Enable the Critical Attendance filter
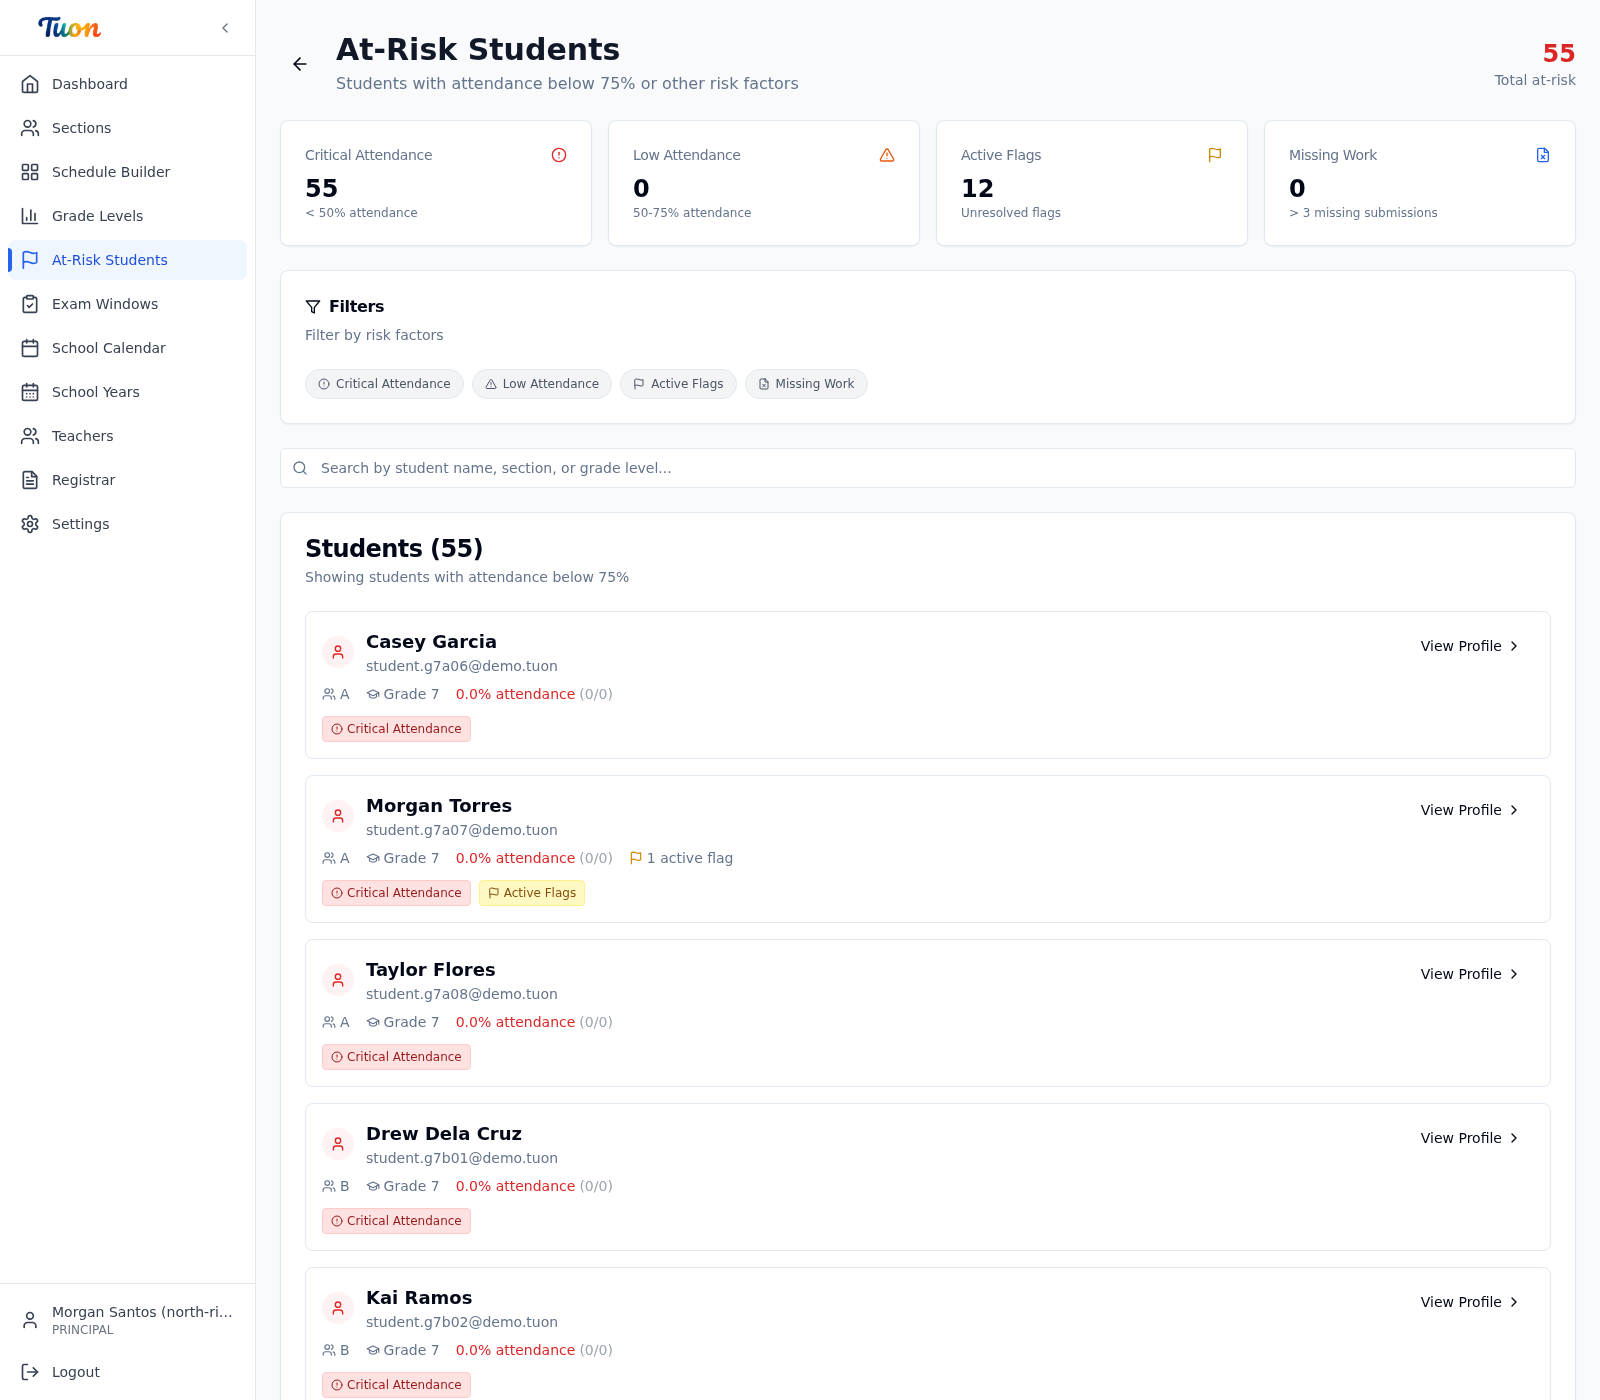This screenshot has height=1400, width=1600. 384,384
